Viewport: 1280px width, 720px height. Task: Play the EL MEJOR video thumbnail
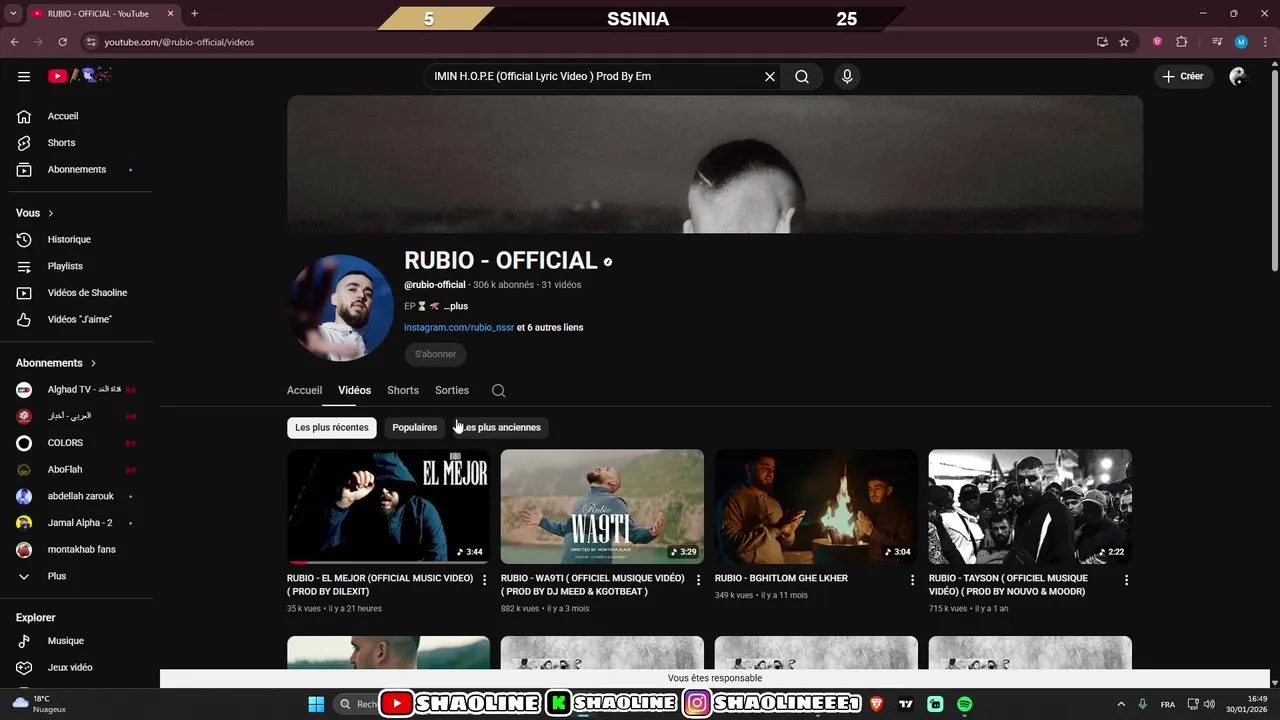(x=388, y=507)
